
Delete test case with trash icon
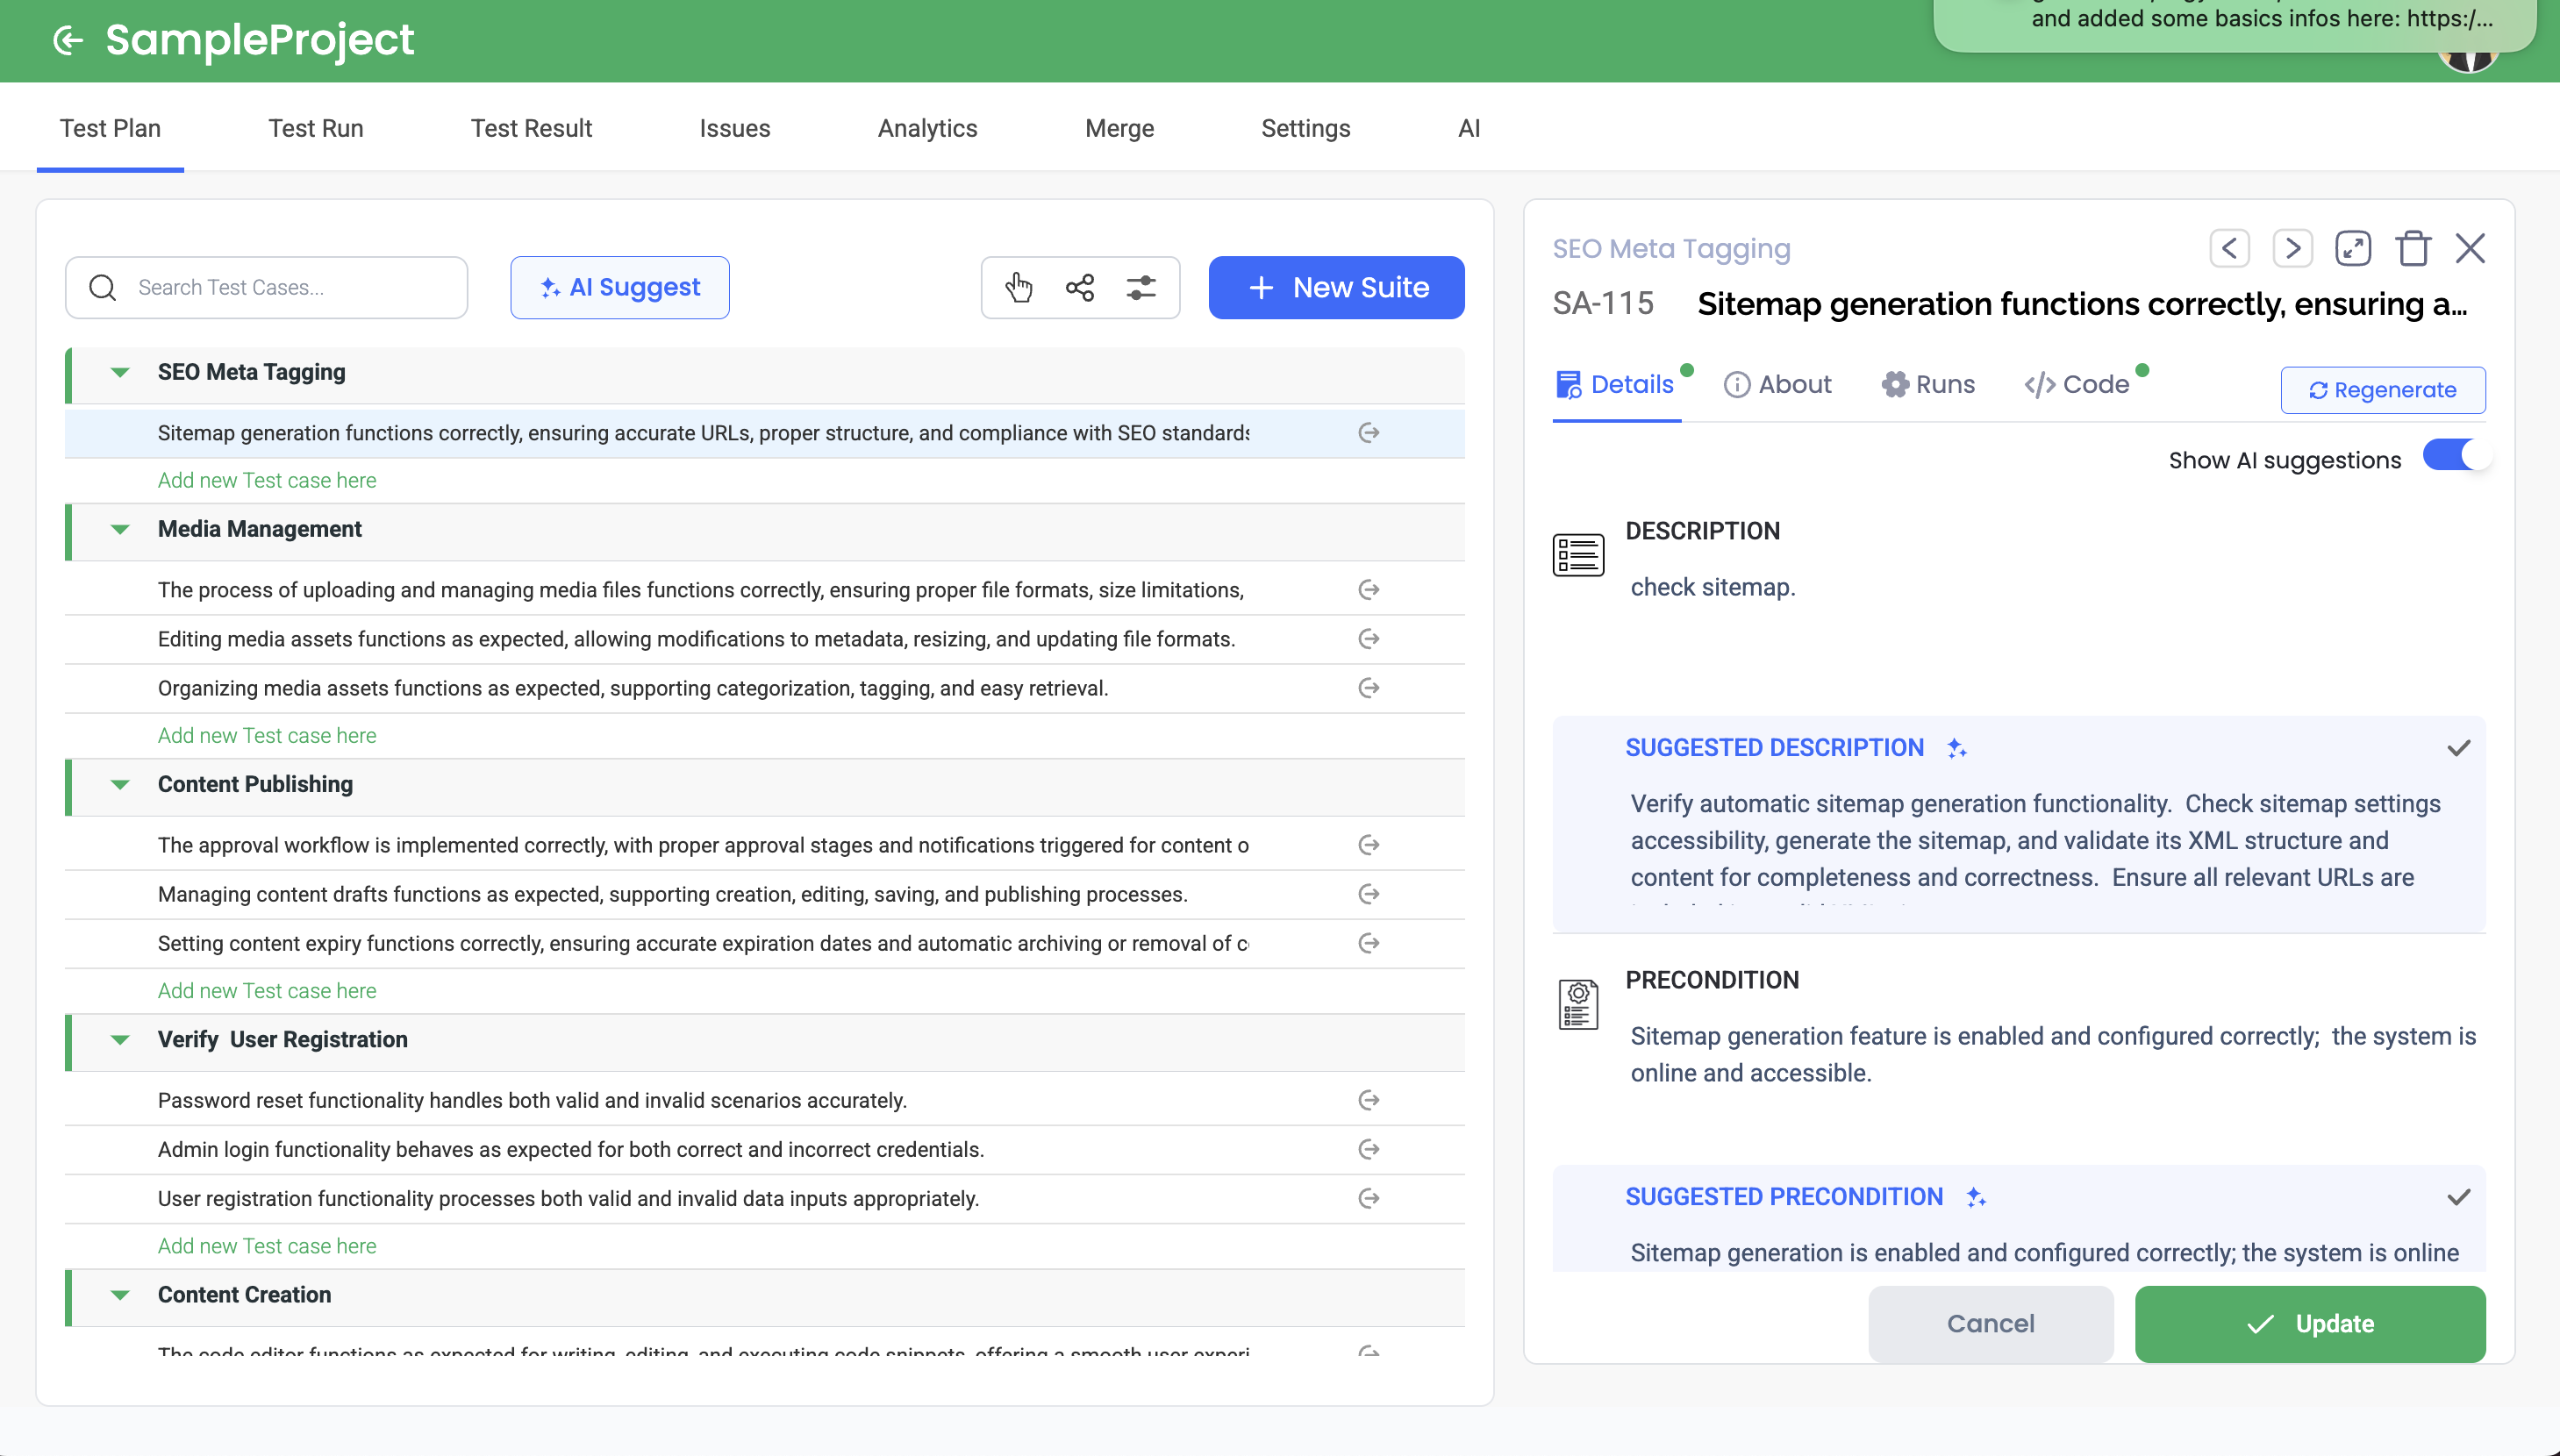click(x=2413, y=248)
